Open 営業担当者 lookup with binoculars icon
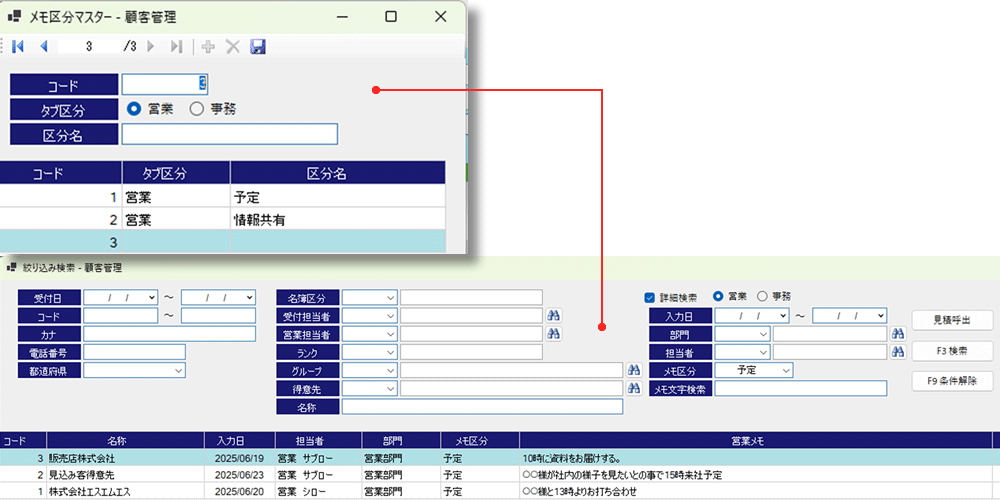 tap(554, 334)
